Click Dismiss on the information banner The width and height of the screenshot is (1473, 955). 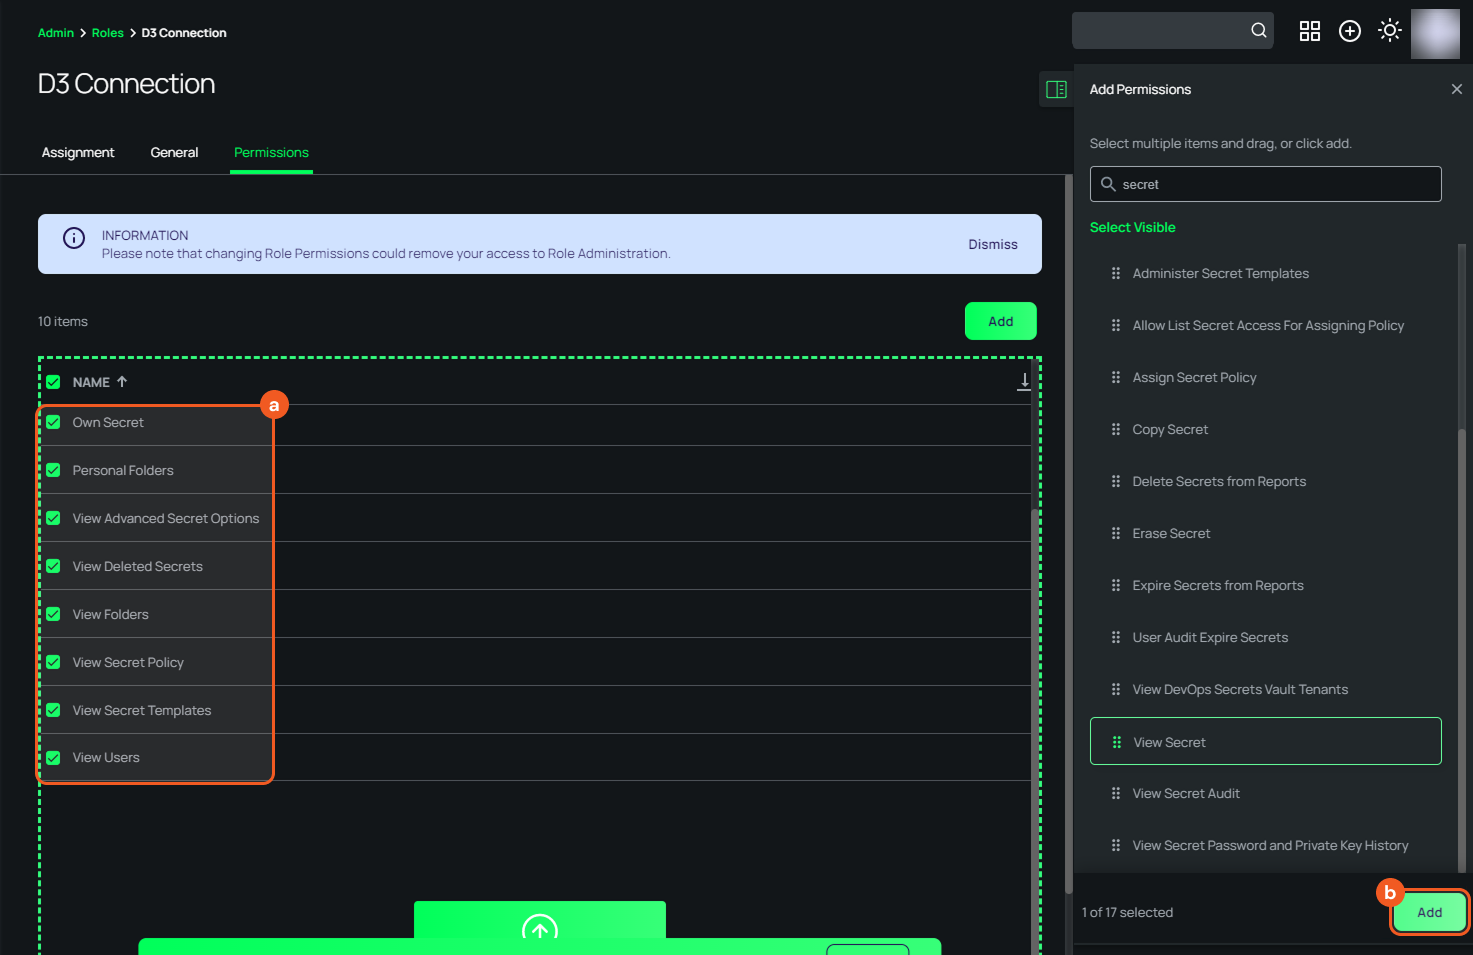click(992, 245)
